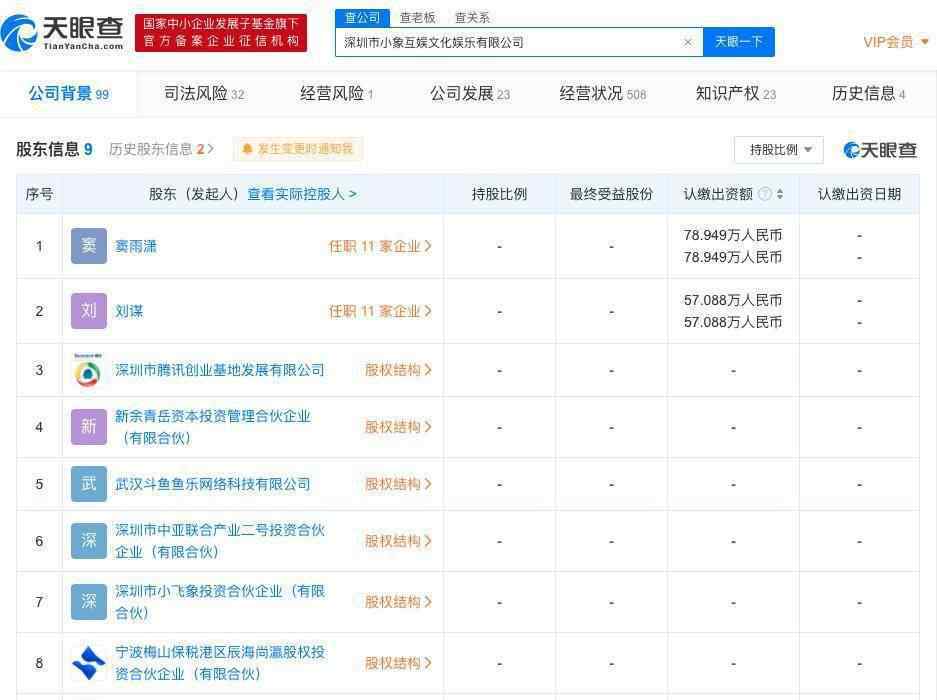Open shareholder 窦雨潇 link
The image size is (937, 700).
click(136, 246)
